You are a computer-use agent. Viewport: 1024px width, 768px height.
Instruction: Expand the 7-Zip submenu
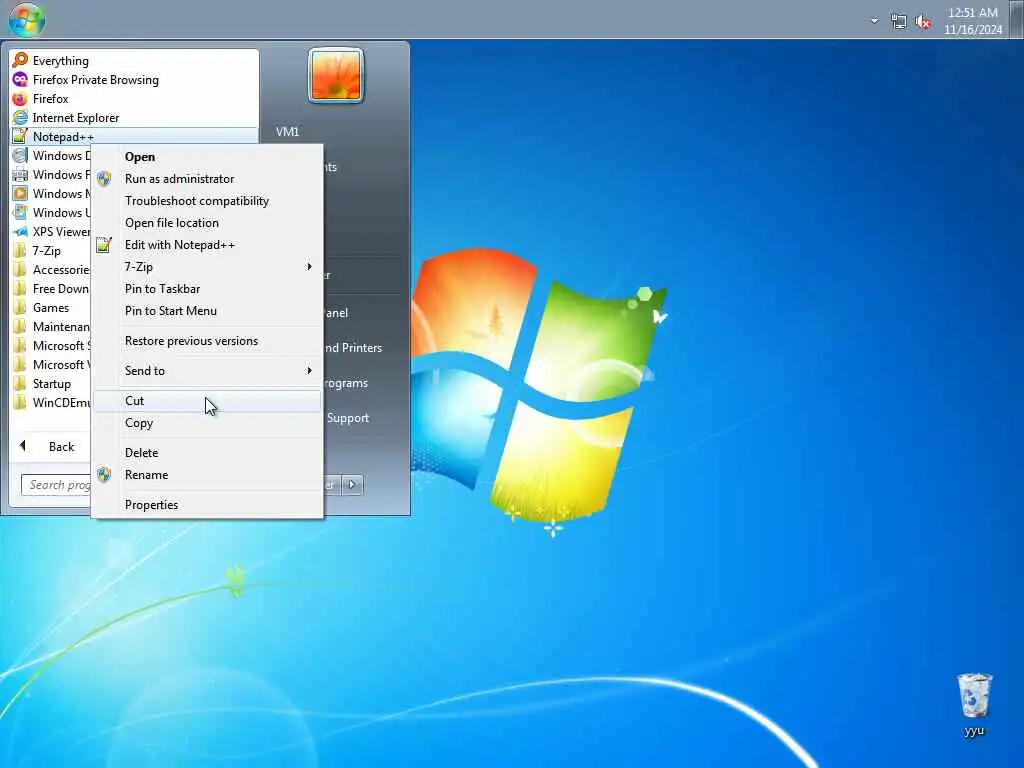(x=207, y=267)
